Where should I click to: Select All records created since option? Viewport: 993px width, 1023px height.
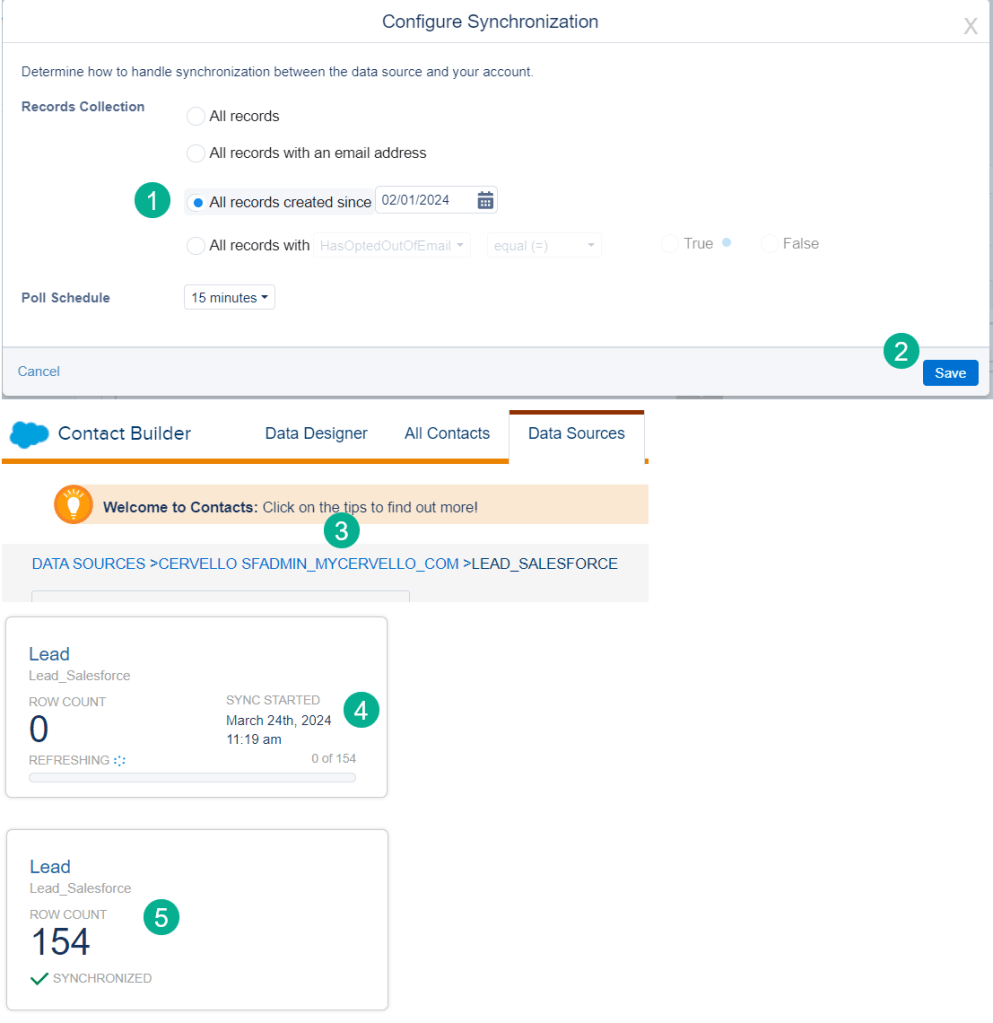198,203
